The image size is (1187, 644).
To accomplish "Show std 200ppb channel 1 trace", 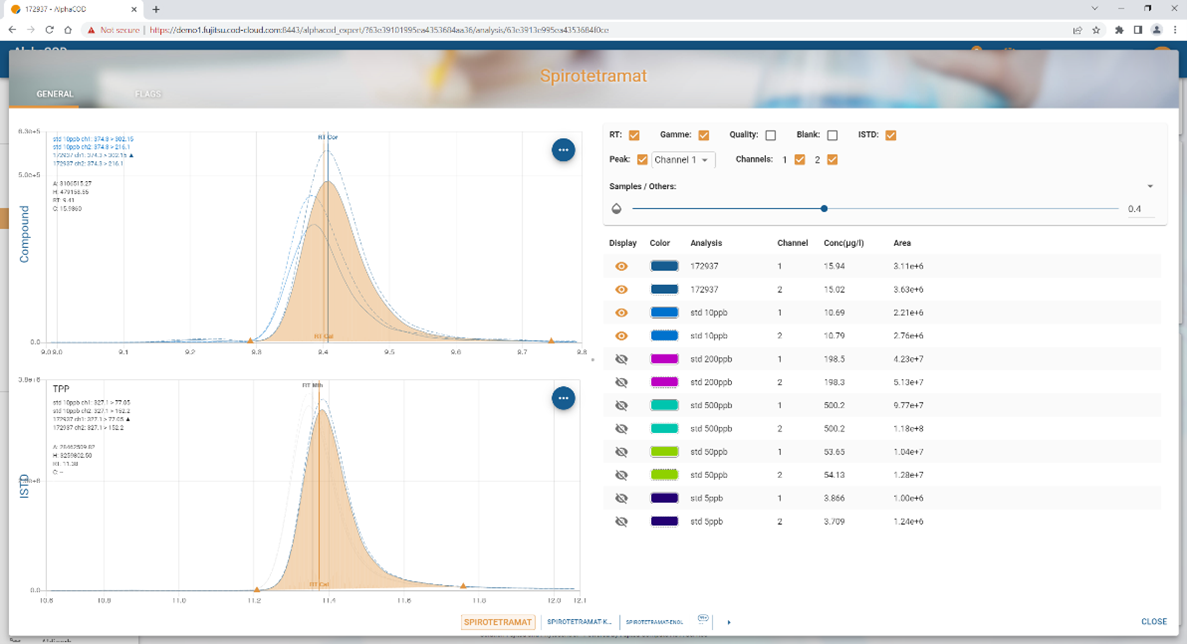I will click(621, 359).
